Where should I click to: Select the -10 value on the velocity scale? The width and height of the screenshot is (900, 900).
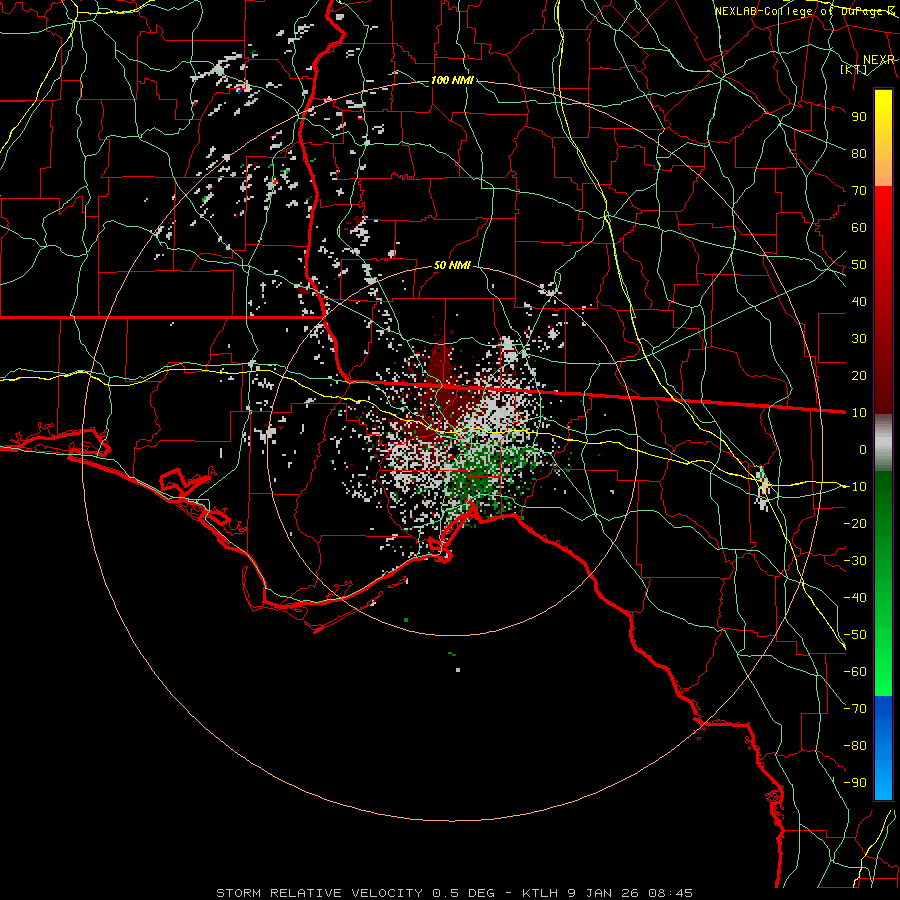(855, 487)
